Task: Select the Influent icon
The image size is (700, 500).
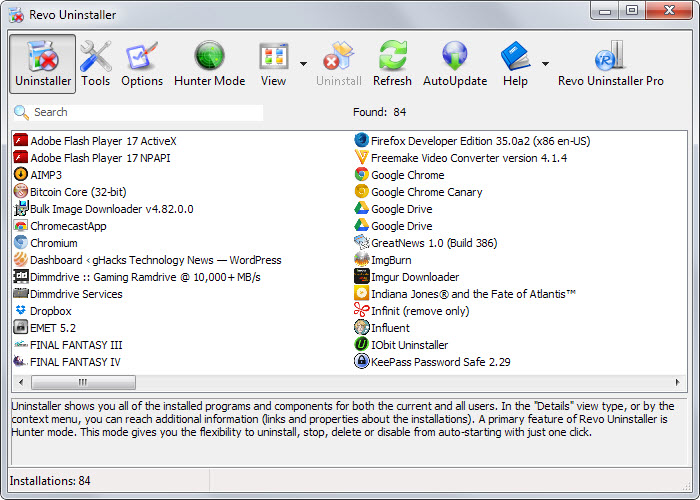Action: tap(362, 327)
